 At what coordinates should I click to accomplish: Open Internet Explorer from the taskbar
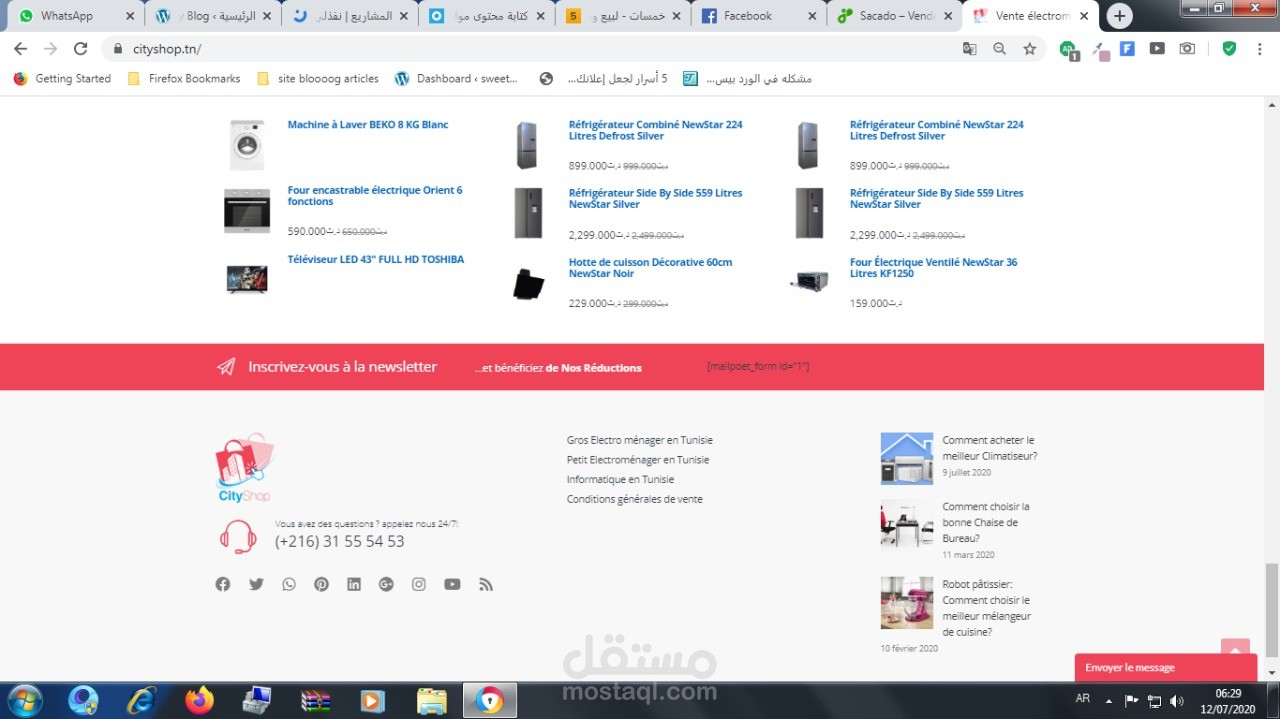click(x=141, y=700)
